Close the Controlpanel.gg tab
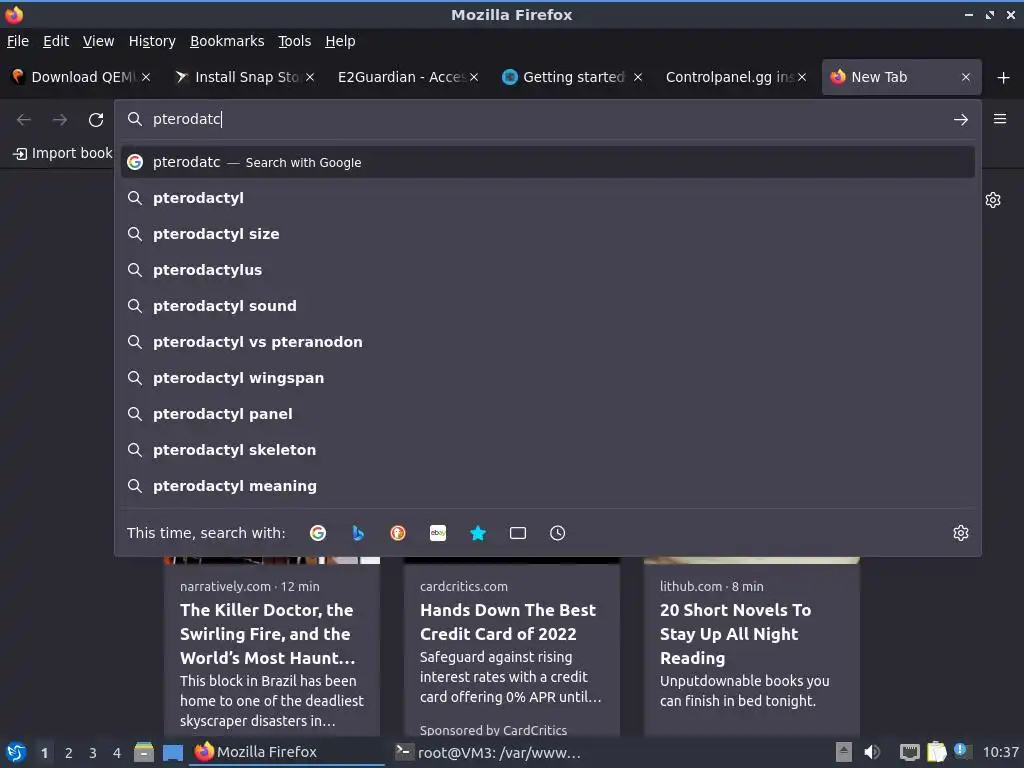 coord(802,77)
